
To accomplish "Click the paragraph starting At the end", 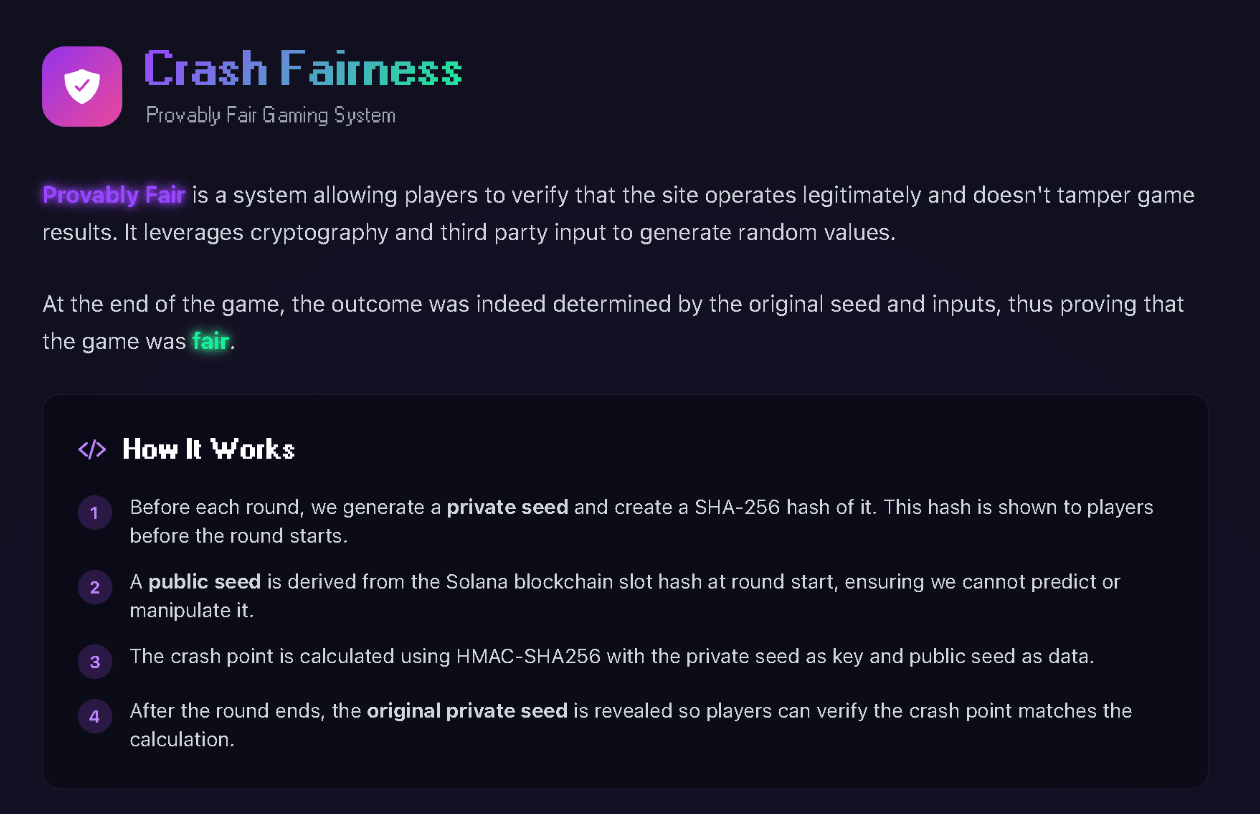I will click(612, 304).
